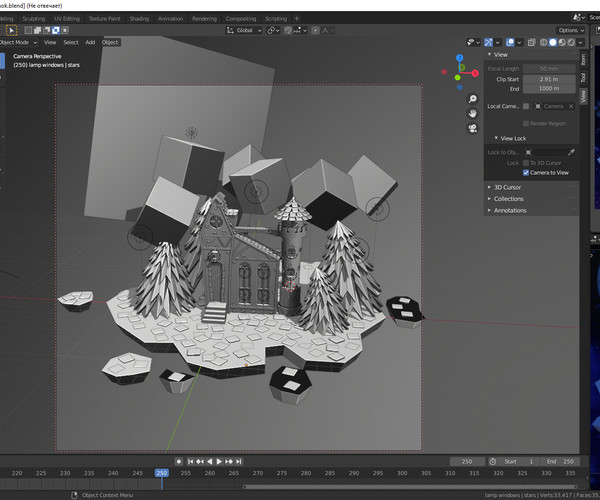The width and height of the screenshot is (600, 500).
Task: Expand the Collections panel
Action: coord(508,199)
